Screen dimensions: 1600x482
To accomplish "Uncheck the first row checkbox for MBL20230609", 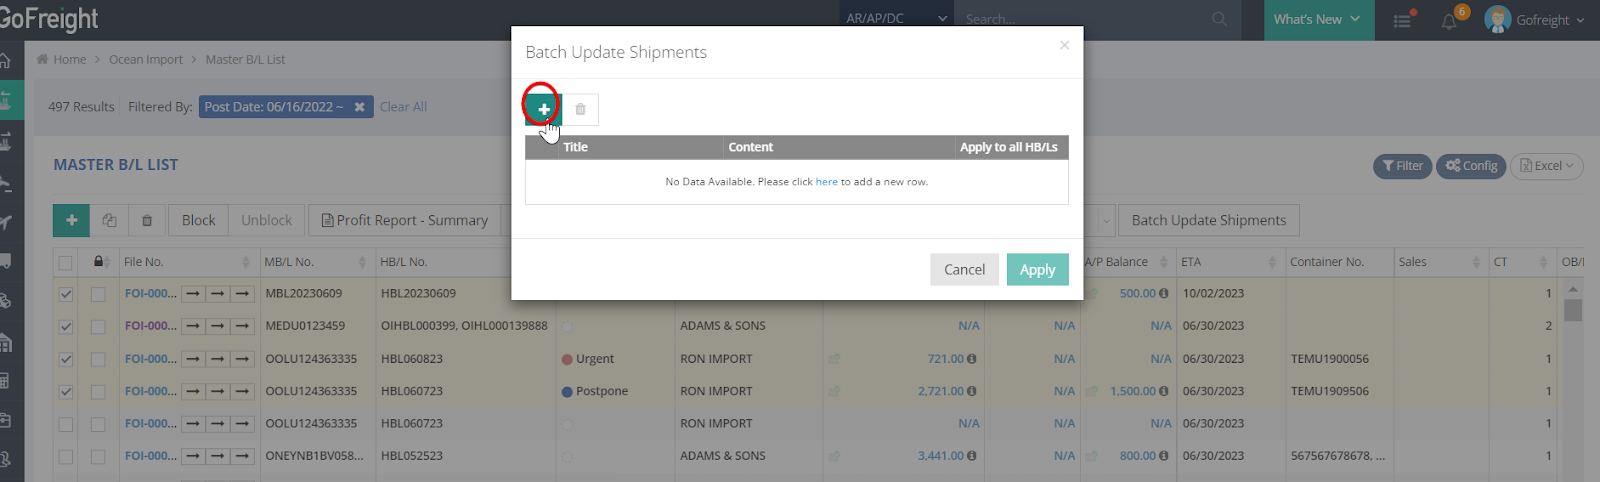I will click(66, 294).
